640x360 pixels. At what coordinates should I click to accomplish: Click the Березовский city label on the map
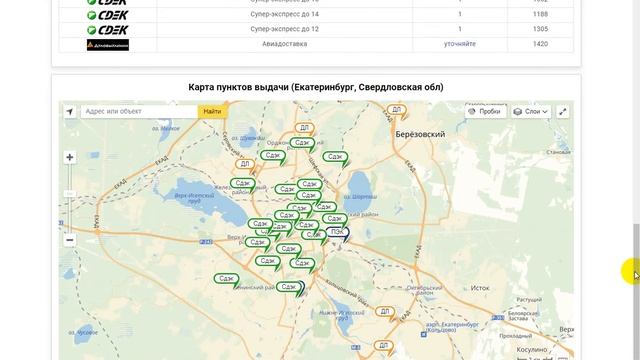click(x=420, y=134)
